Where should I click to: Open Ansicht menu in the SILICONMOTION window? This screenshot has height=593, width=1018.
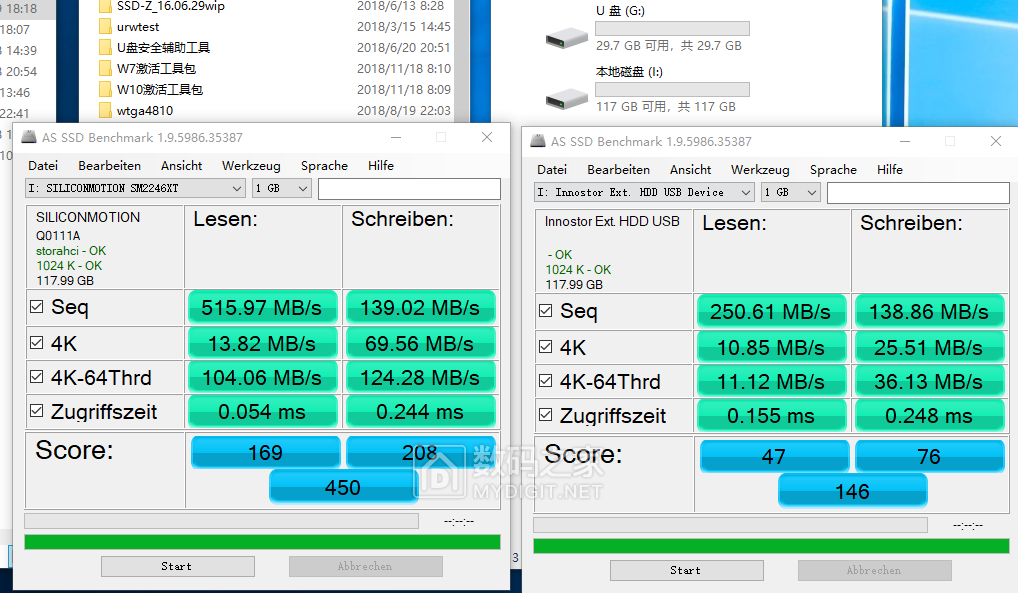pos(182,166)
